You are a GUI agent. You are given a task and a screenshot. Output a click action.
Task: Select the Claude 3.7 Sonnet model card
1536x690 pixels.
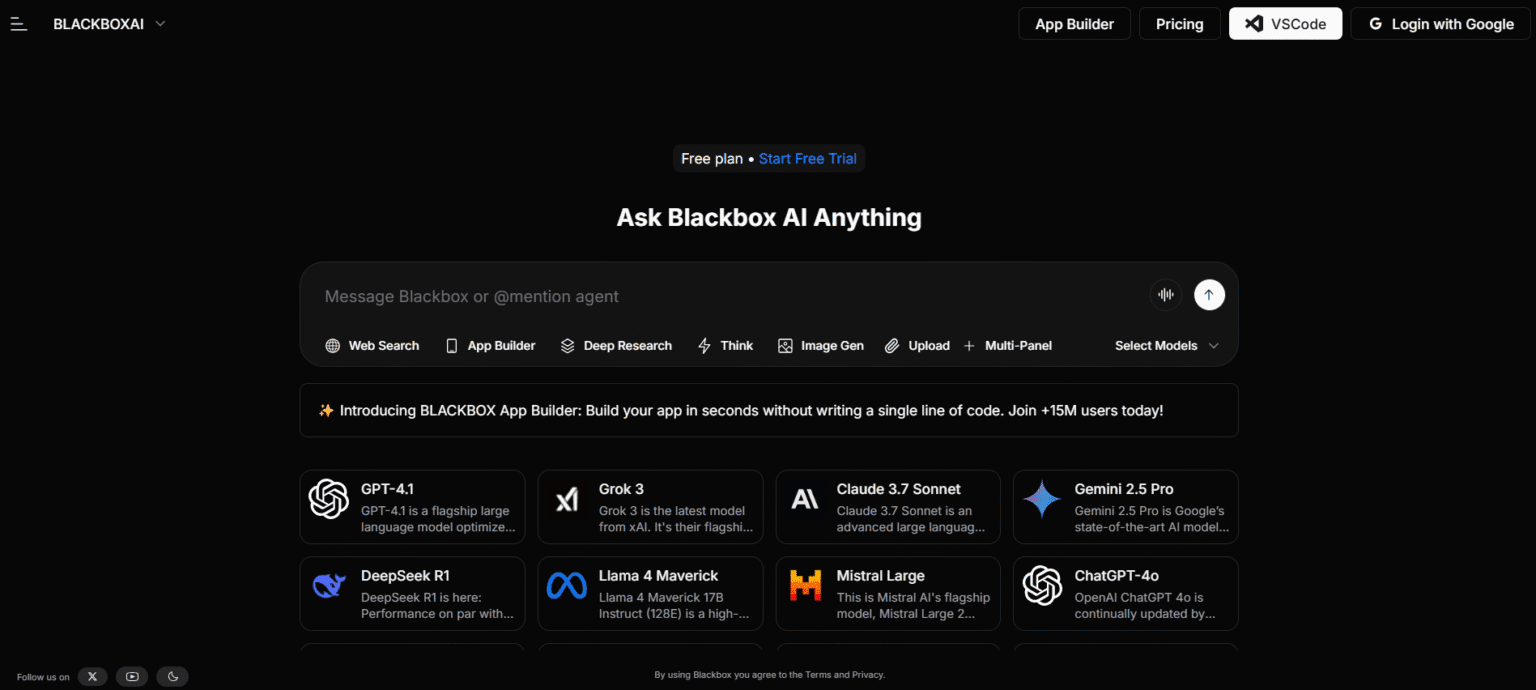[887, 506]
